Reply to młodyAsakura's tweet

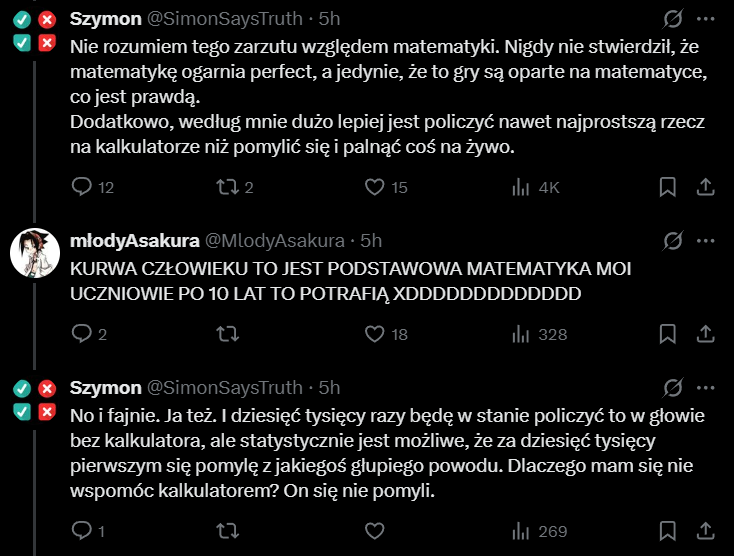[83, 334]
